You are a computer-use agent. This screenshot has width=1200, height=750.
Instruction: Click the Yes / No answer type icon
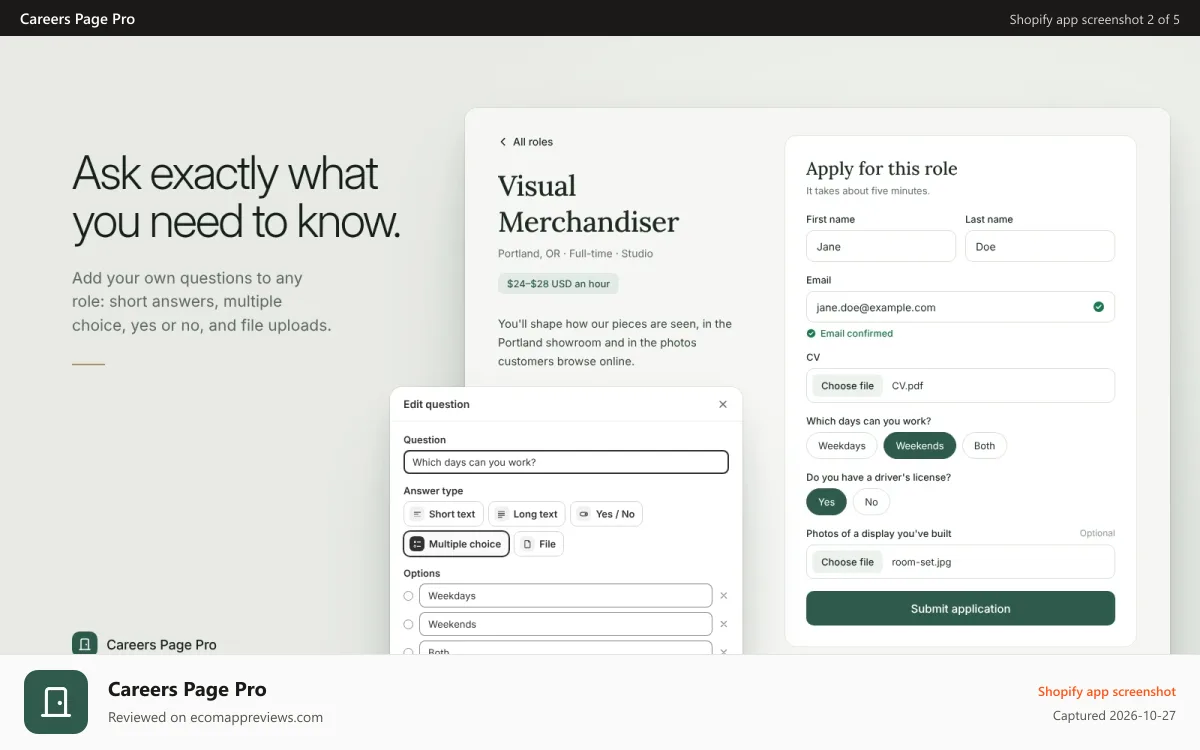click(584, 514)
